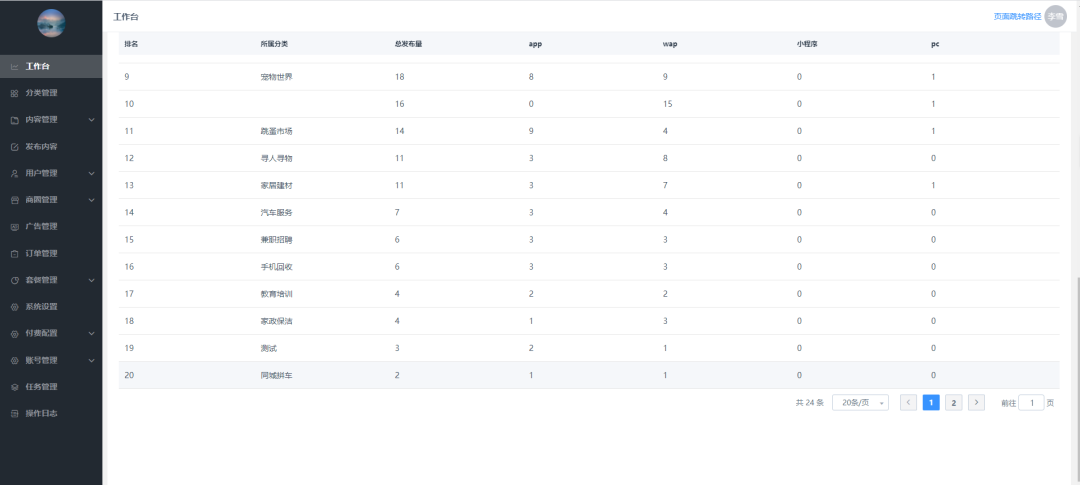Screen dimensions: 1080x485
Task: Go to next page with right arrow
Action: (x=976, y=403)
